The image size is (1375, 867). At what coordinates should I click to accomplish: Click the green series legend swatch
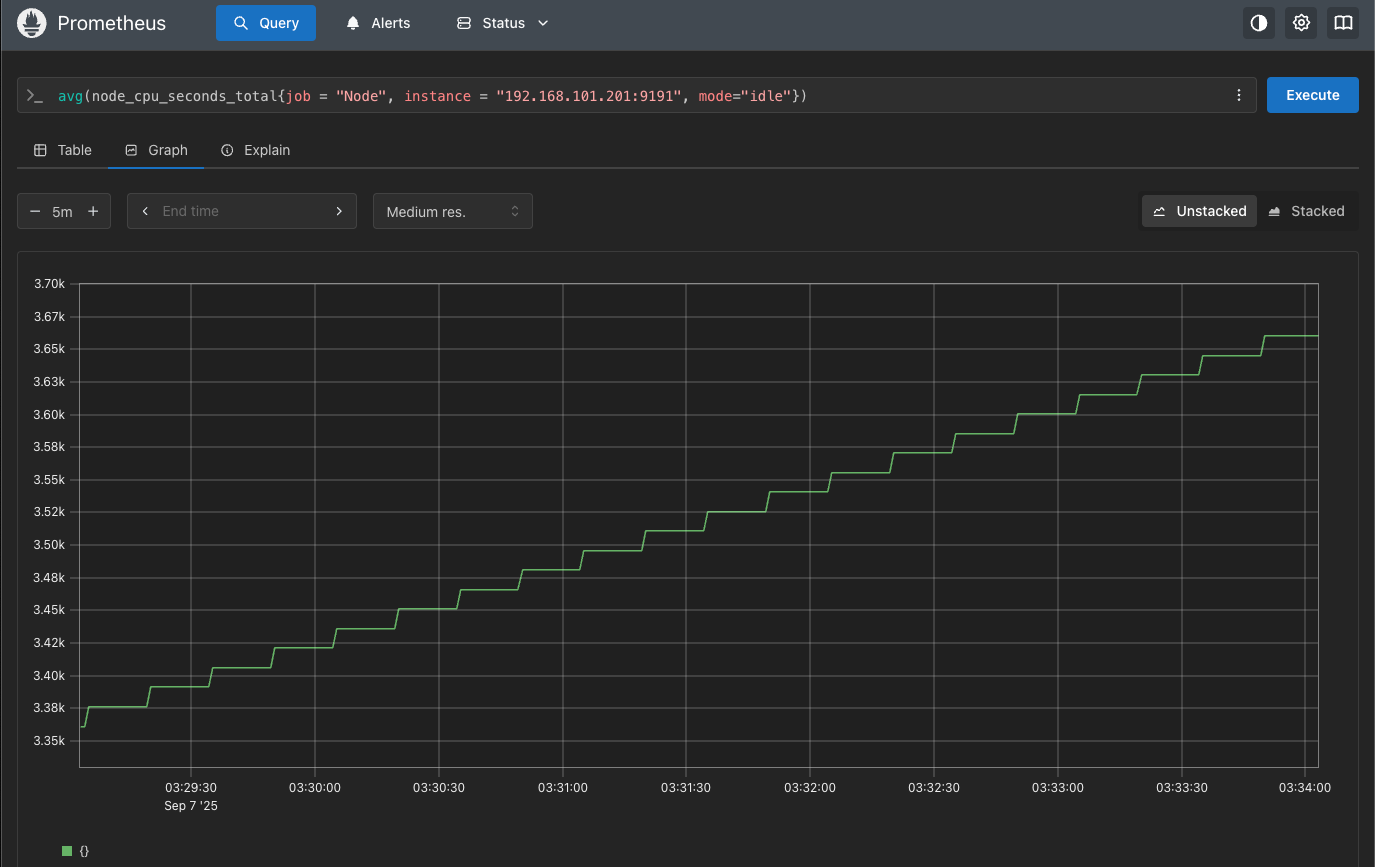[x=67, y=851]
